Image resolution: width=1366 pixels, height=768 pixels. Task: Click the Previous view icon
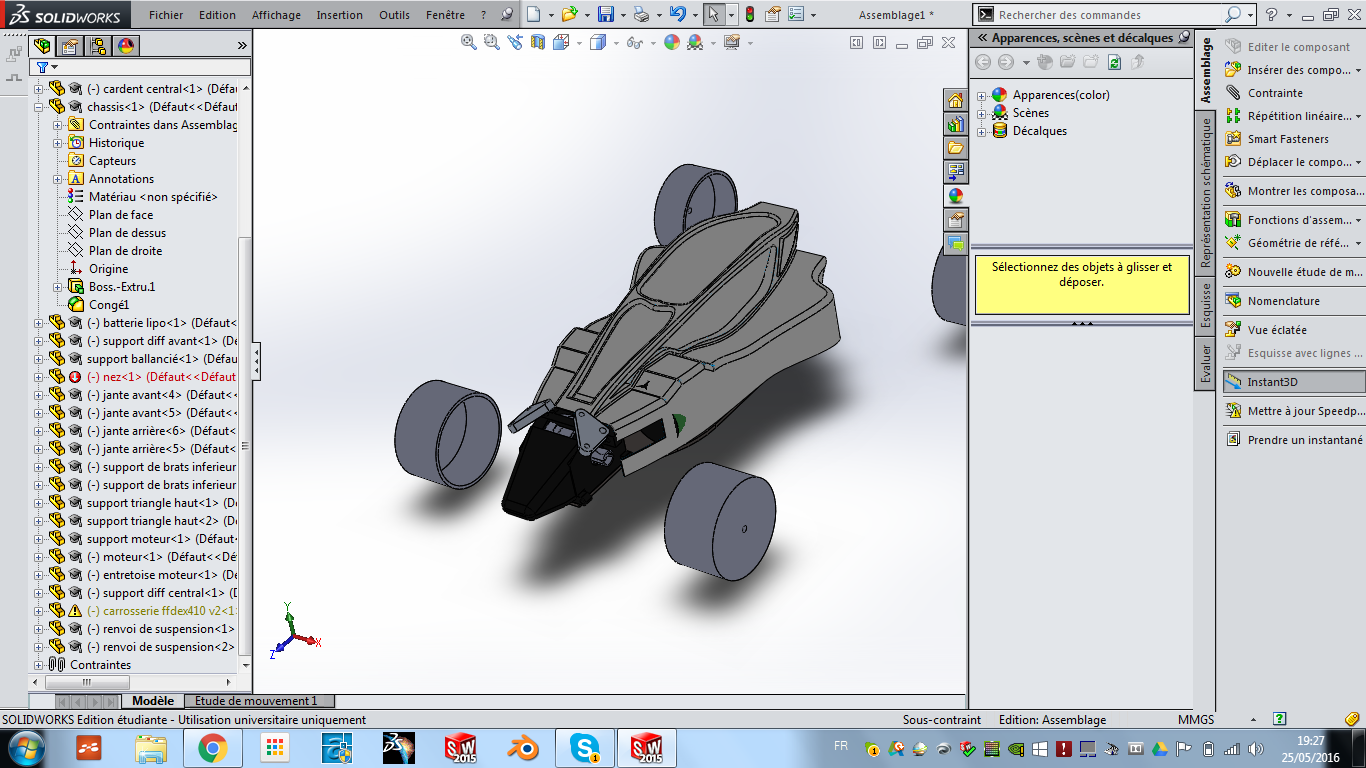point(515,42)
